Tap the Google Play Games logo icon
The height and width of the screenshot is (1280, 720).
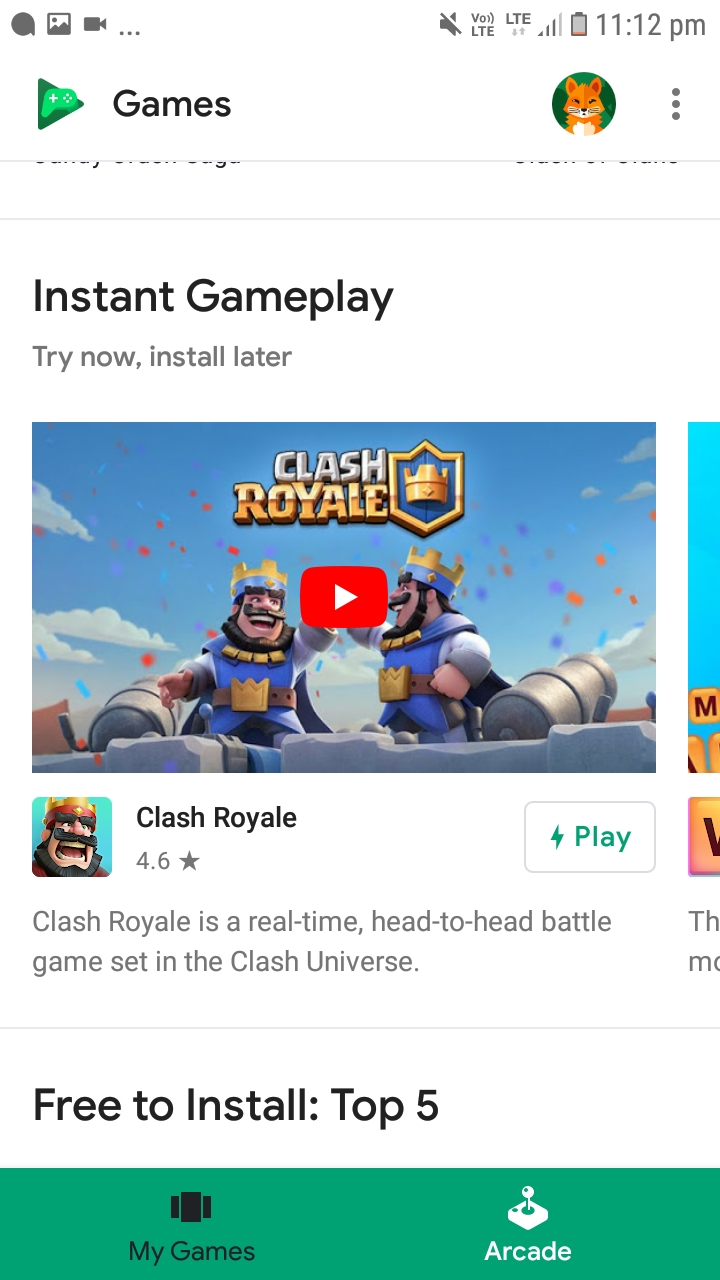coord(61,104)
